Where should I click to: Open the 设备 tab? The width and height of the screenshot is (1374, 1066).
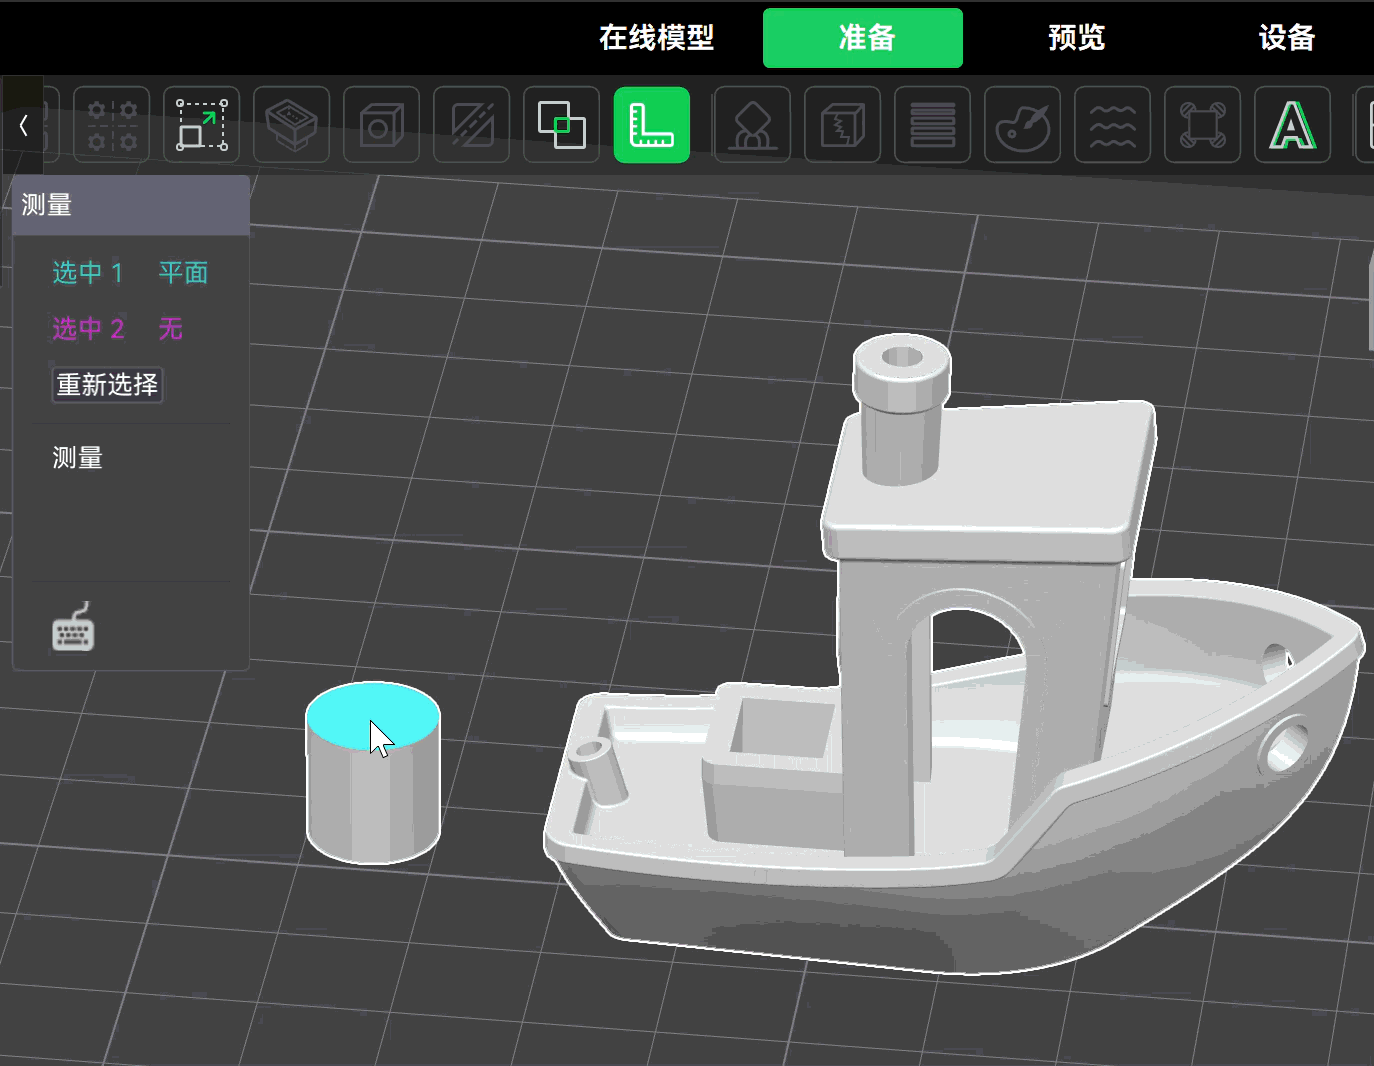coord(1286,38)
